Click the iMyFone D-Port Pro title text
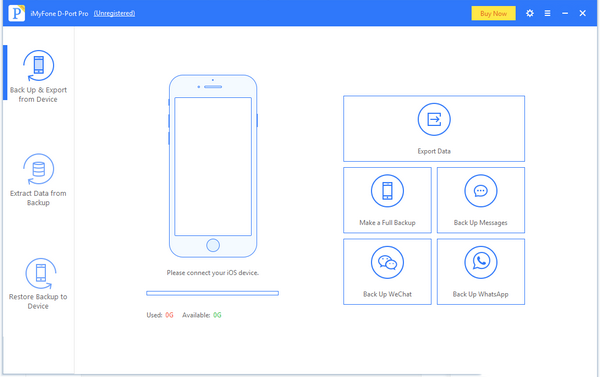Image resolution: width=600 pixels, height=377 pixels. pos(59,13)
